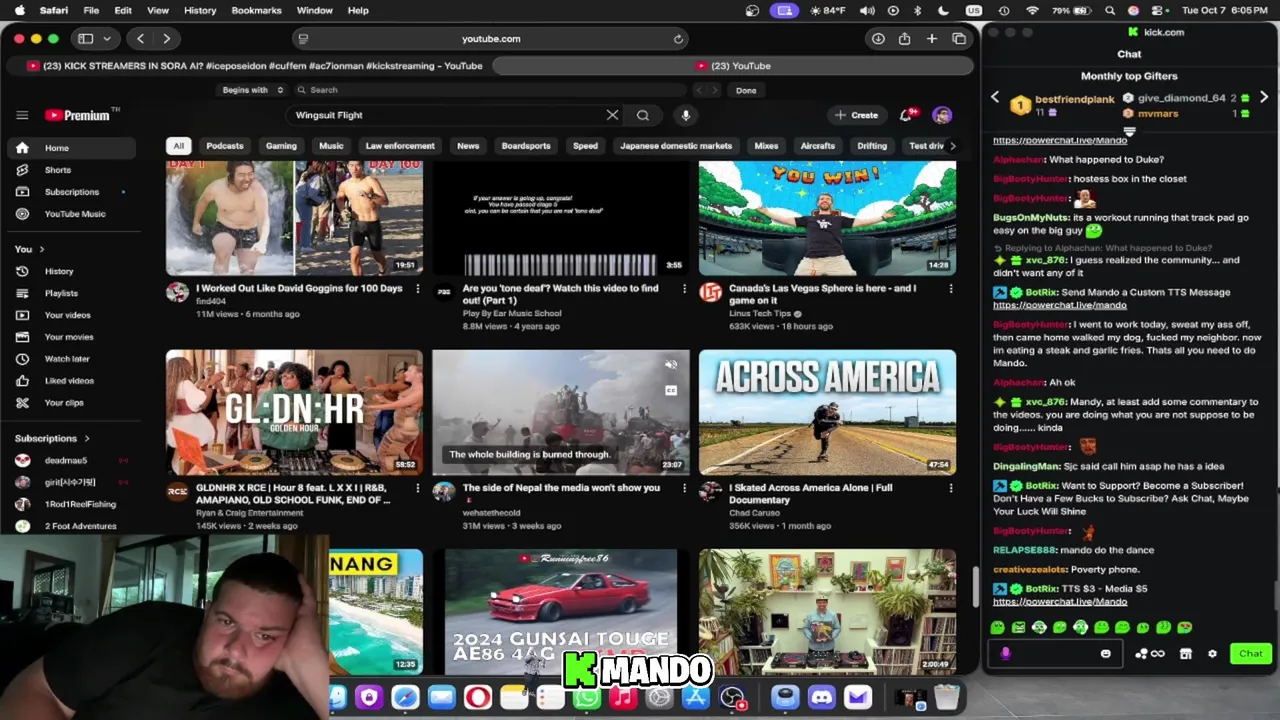Image resolution: width=1280 pixels, height=720 pixels.
Task: Open options for GLDNHR RCE video
Action: (418, 488)
